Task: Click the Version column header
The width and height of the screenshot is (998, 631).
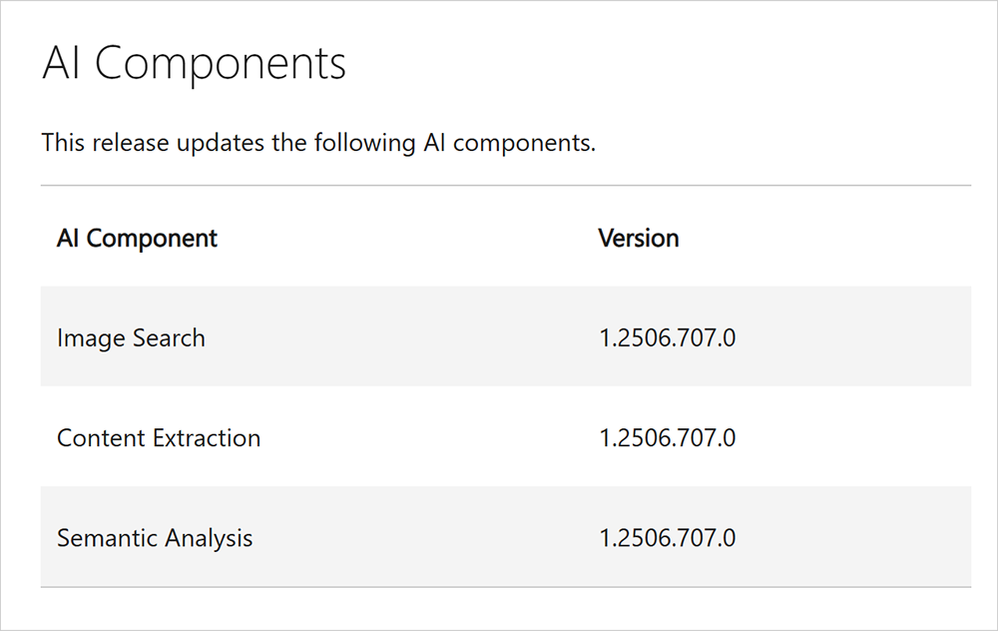Action: point(638,238)
